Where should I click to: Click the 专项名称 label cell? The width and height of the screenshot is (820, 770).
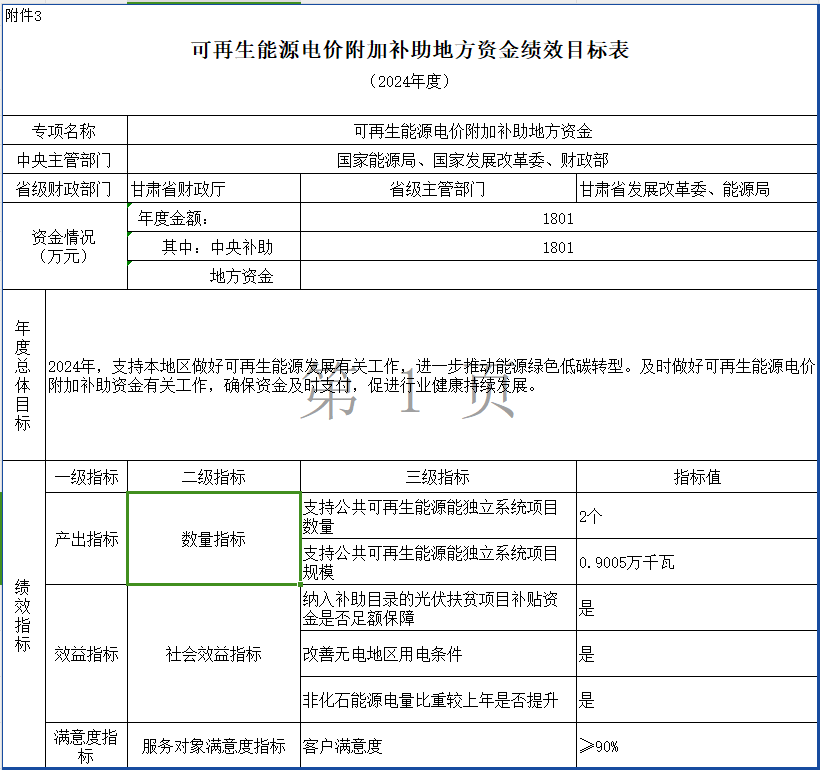coord(65,131)
